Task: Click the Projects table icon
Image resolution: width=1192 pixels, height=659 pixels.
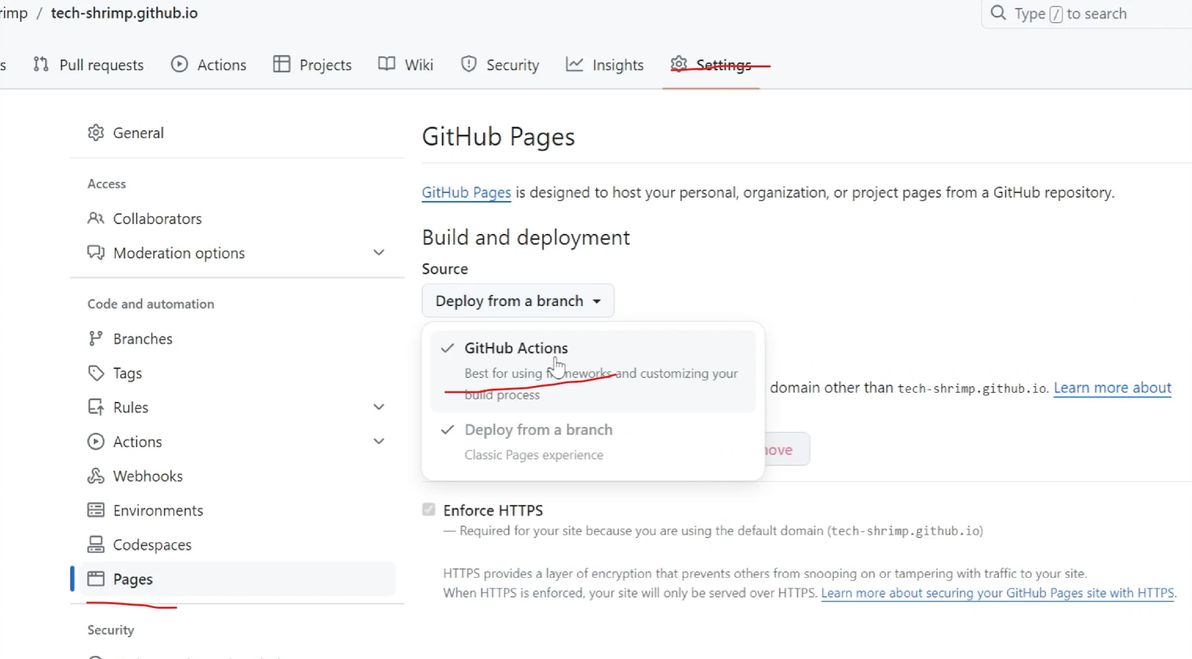Action: click(282, 65)
